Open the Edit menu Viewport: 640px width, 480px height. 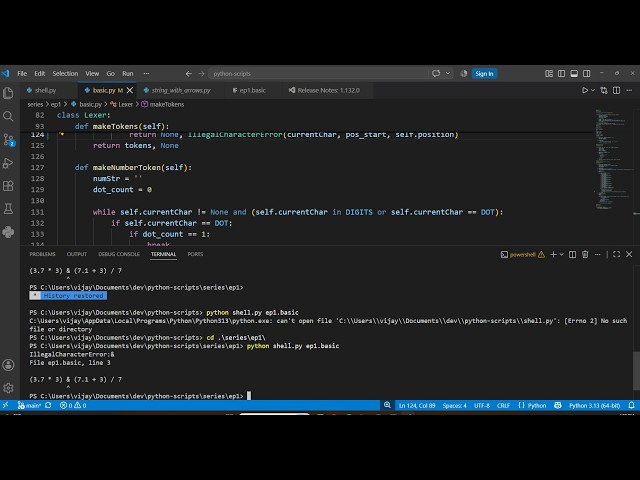(x=40, y=73)
